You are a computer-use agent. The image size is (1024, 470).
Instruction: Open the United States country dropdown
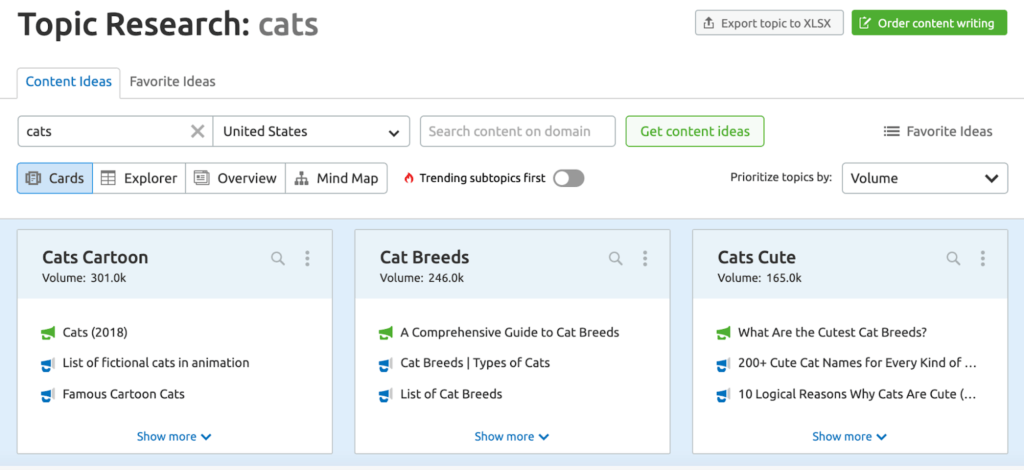tap(311, 131)
